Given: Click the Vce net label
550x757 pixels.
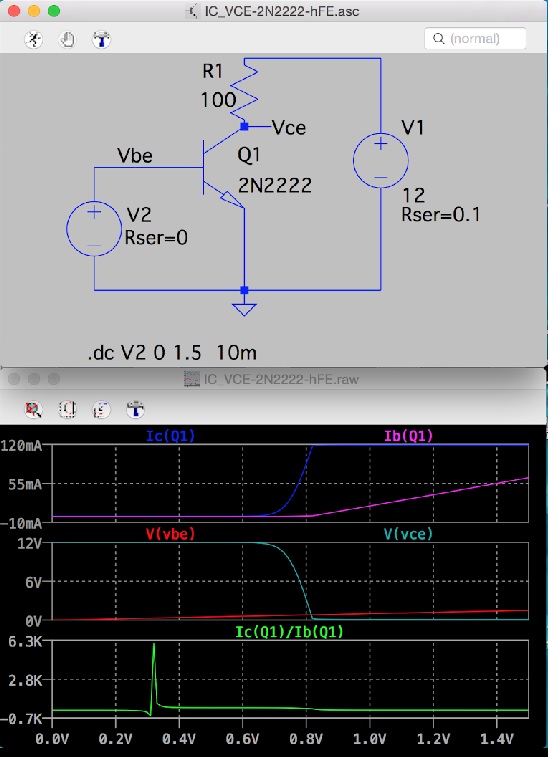Looking at the screenshot, I should (x=289, y=127).
